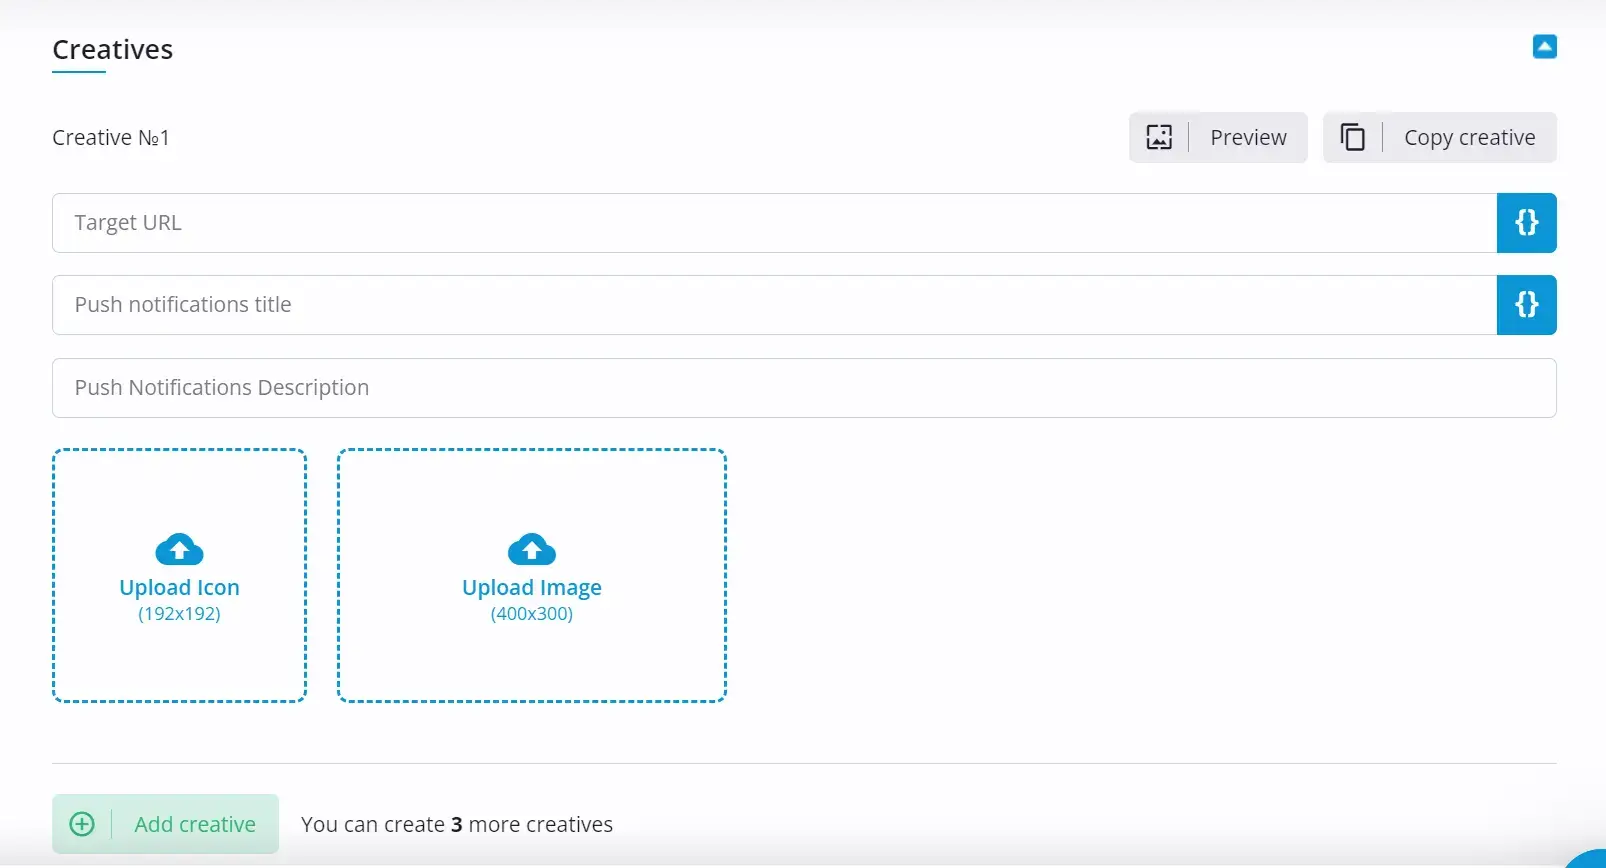Open macros for Push notifications title field

coord(1526,305)
